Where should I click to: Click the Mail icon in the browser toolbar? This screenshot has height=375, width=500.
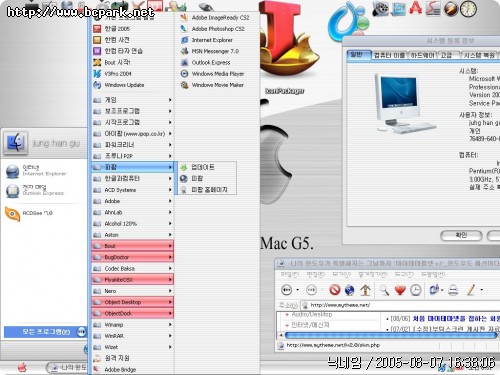(x=434, y=289)
